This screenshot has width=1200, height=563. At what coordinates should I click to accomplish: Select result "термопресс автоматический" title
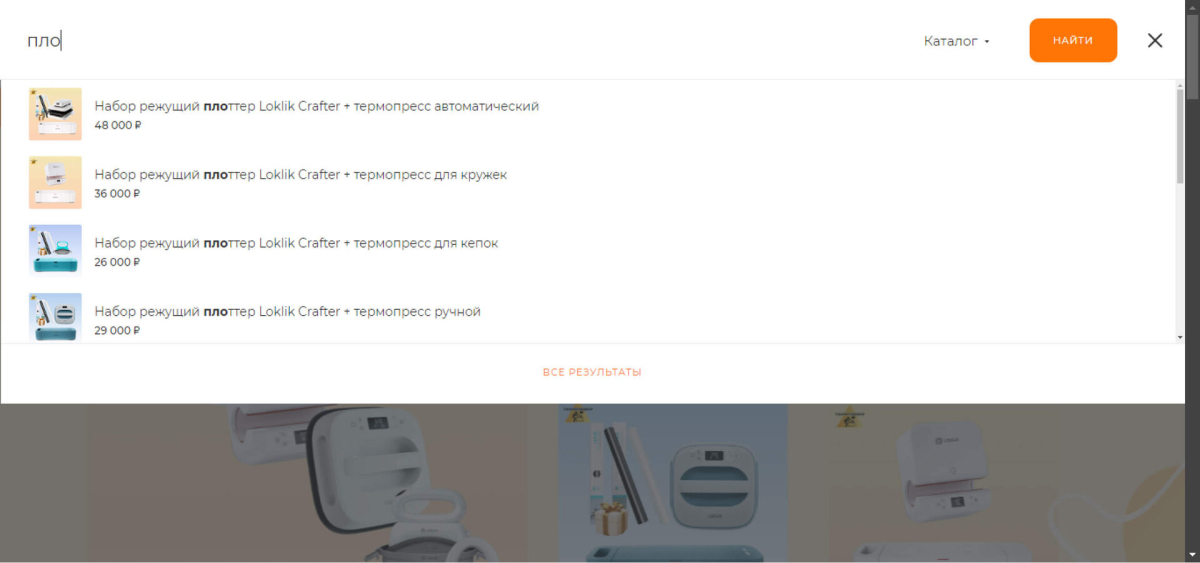(317, 106)
